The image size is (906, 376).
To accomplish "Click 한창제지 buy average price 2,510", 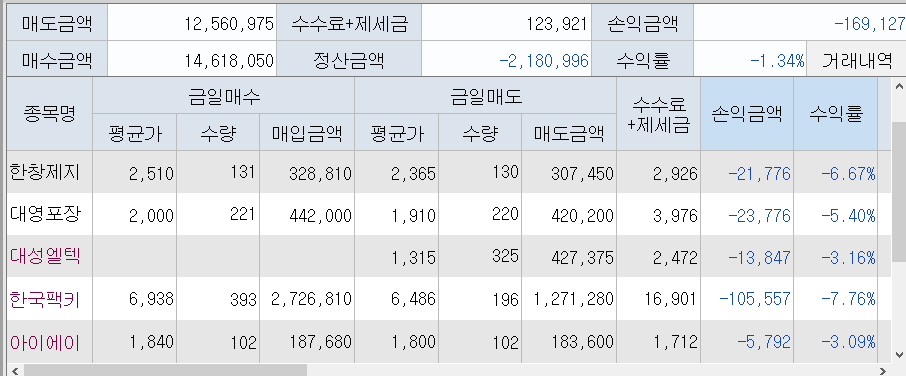I will tap(151, 173).
